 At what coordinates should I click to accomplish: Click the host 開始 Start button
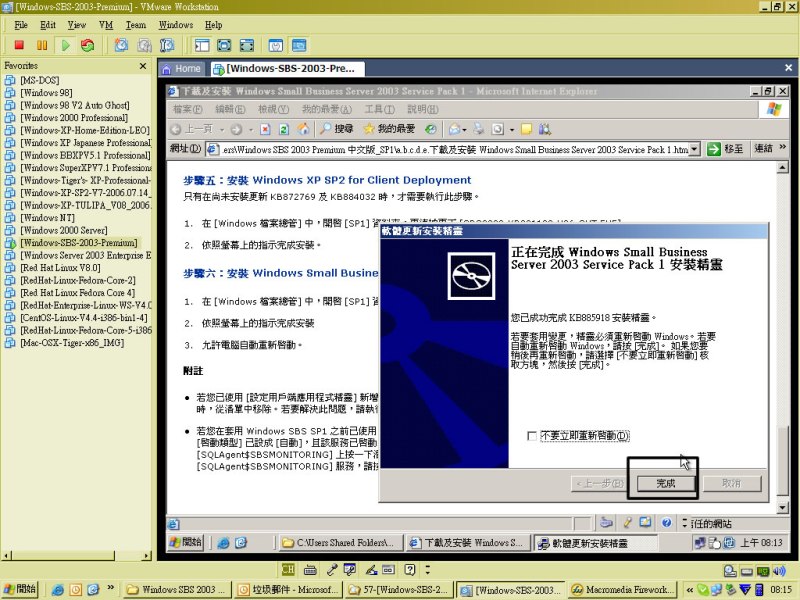click(19, 589)
